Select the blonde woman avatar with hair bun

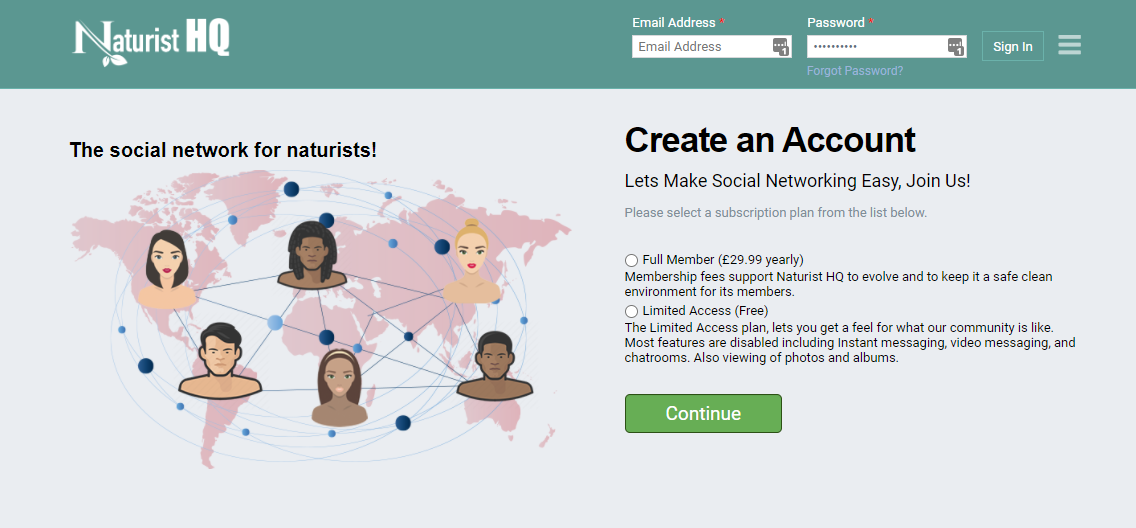coord(471,261)
